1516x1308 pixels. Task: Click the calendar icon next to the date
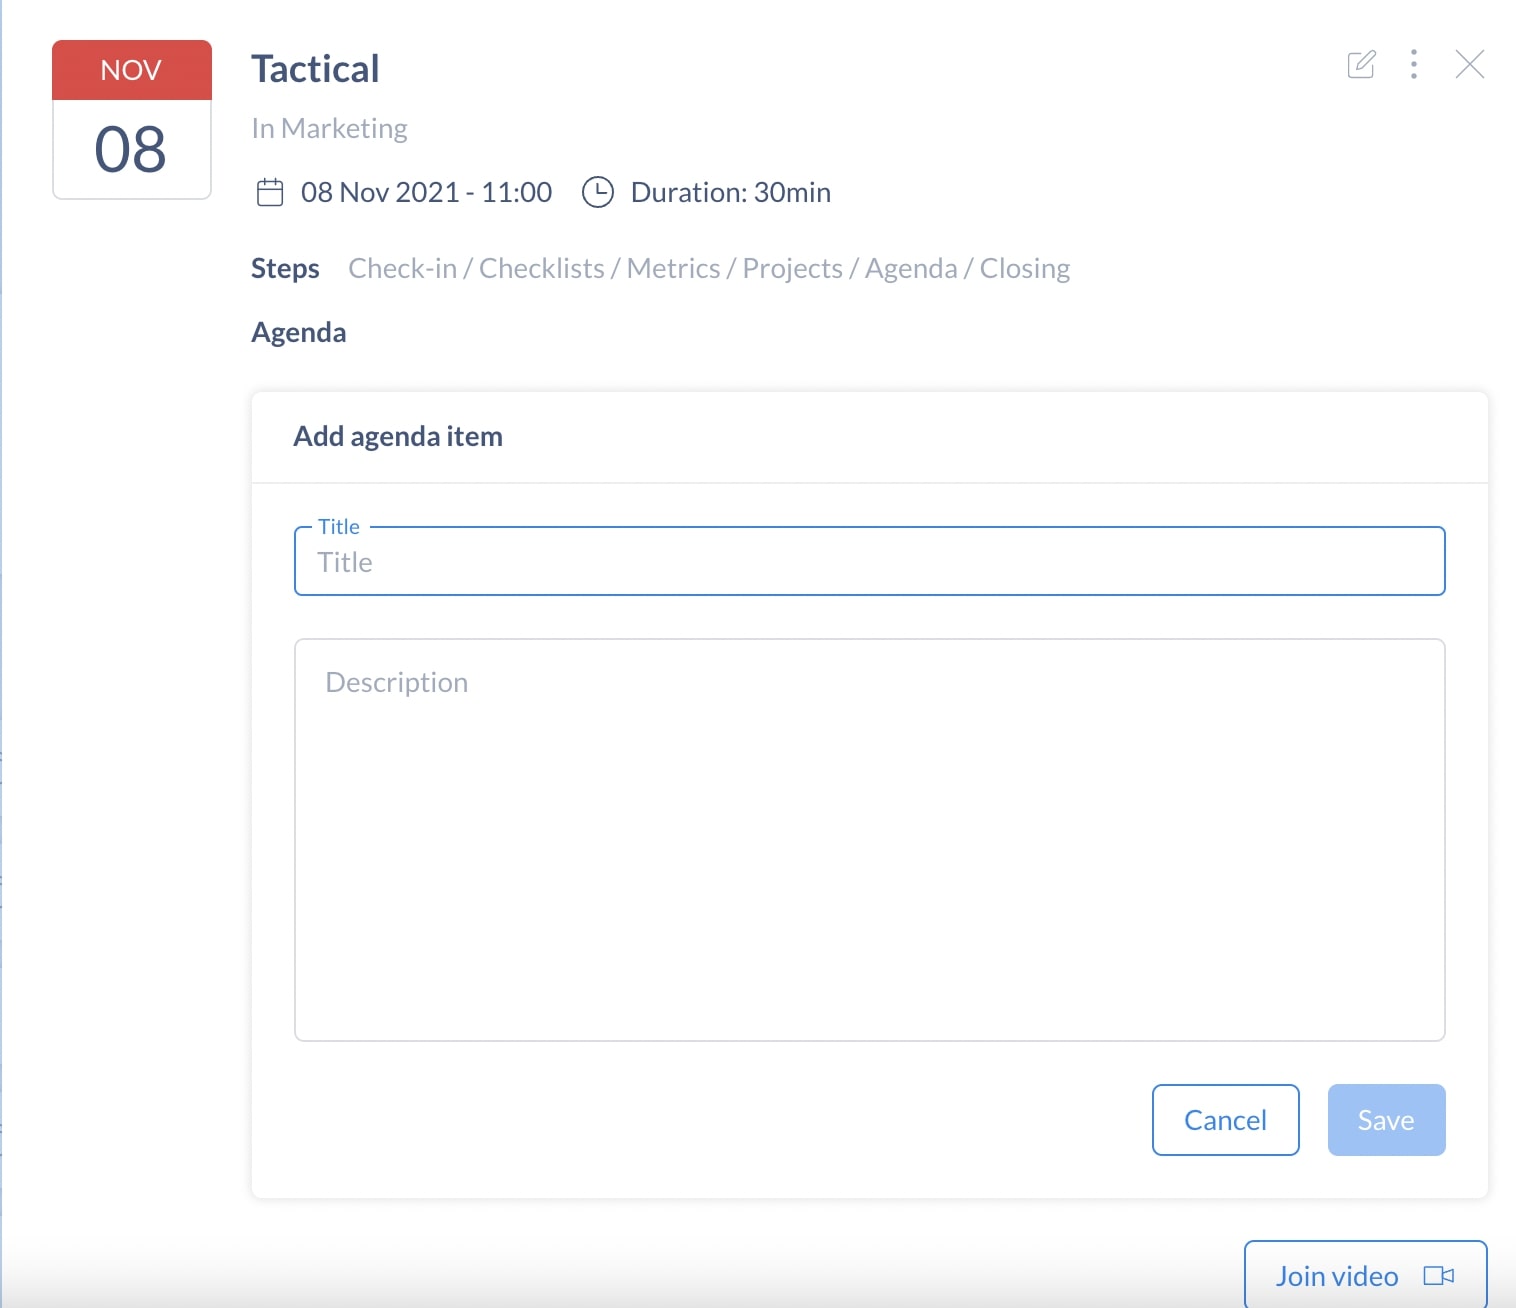(x=270, y=192)
